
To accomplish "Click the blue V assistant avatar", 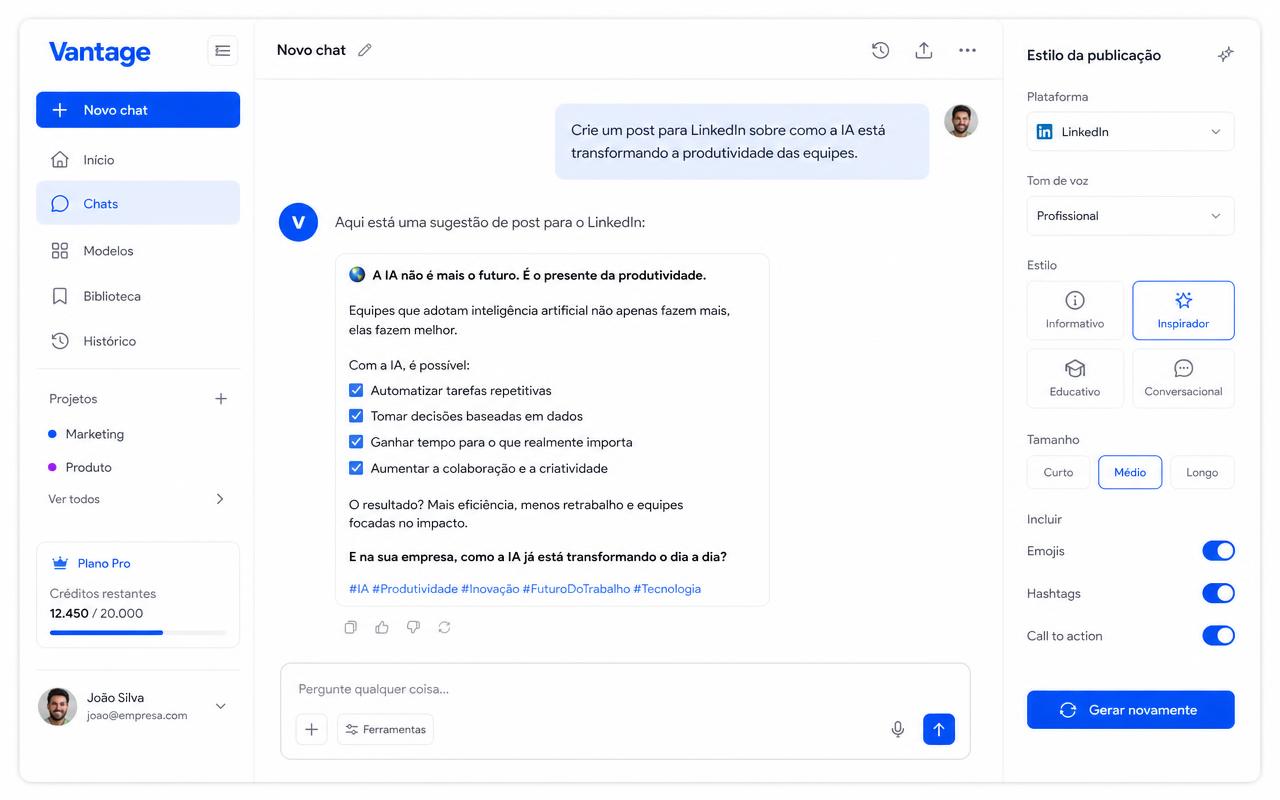I will tap(298, 222).
